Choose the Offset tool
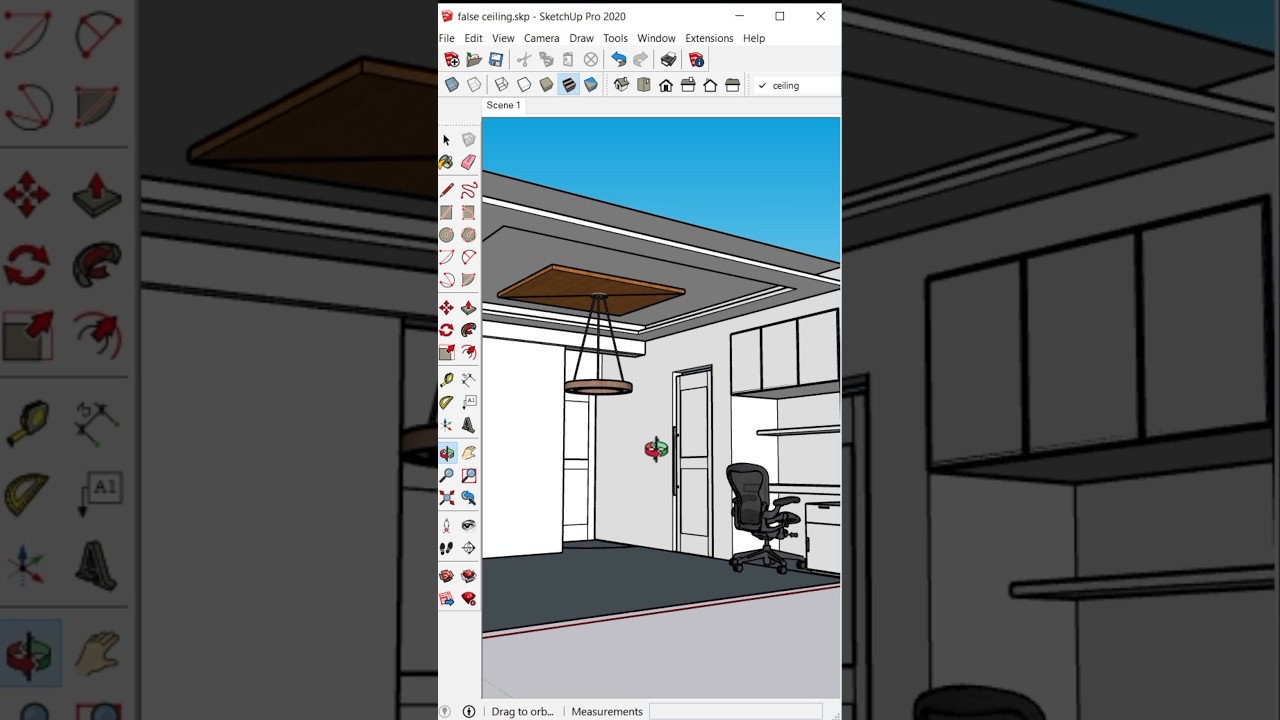The height and width of the screenshot is (720, 1280). point(468,352)
